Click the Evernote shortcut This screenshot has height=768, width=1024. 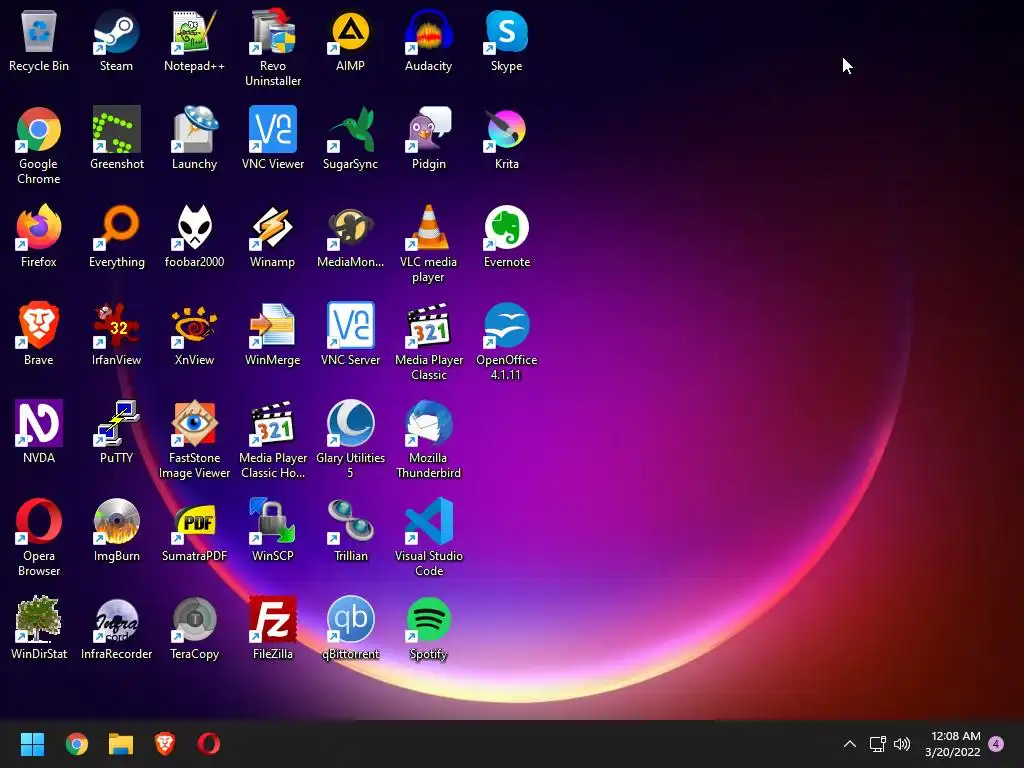(506, 228)
